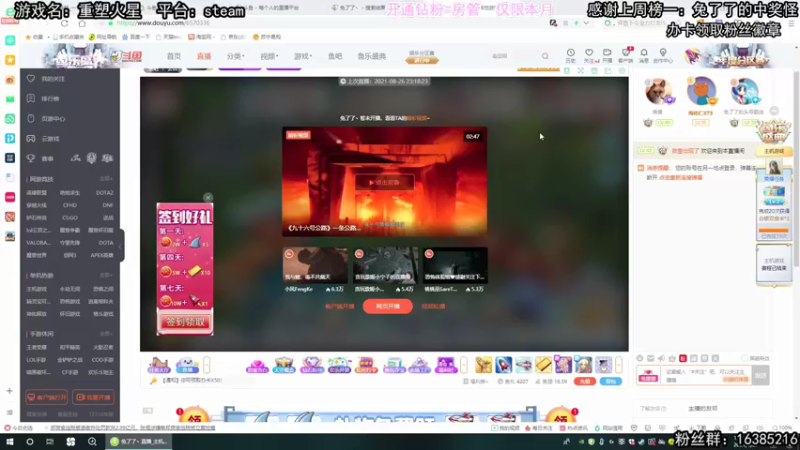The width and height of the screenshot is (800, 450).
Task: Click the orange web-streaming button under recommendations
Action: [388, 306]
